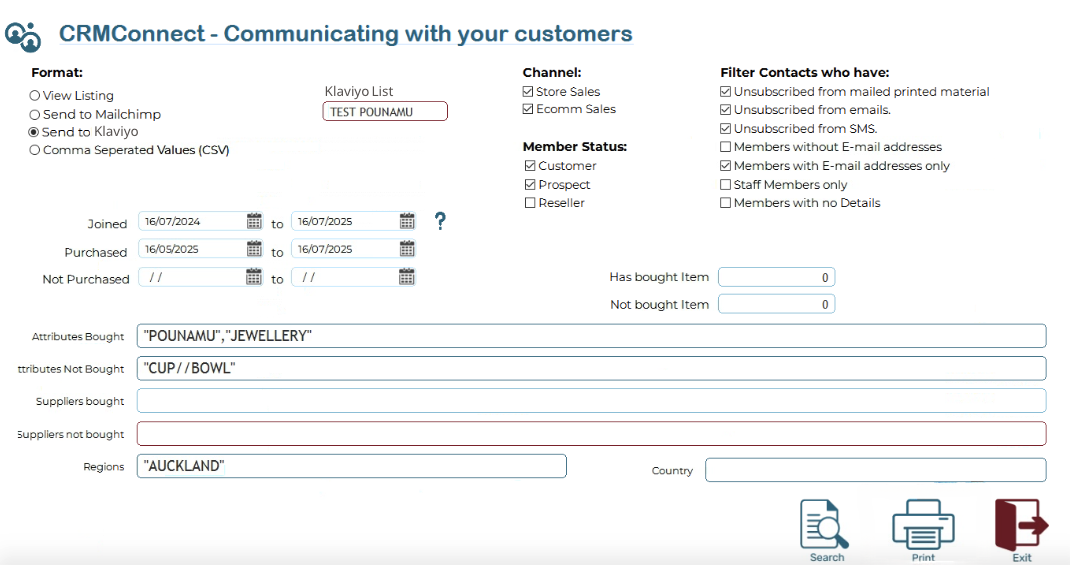1070x566 pixels.
Task: Open calendar for Purchased start date
Action: point(254,249)
